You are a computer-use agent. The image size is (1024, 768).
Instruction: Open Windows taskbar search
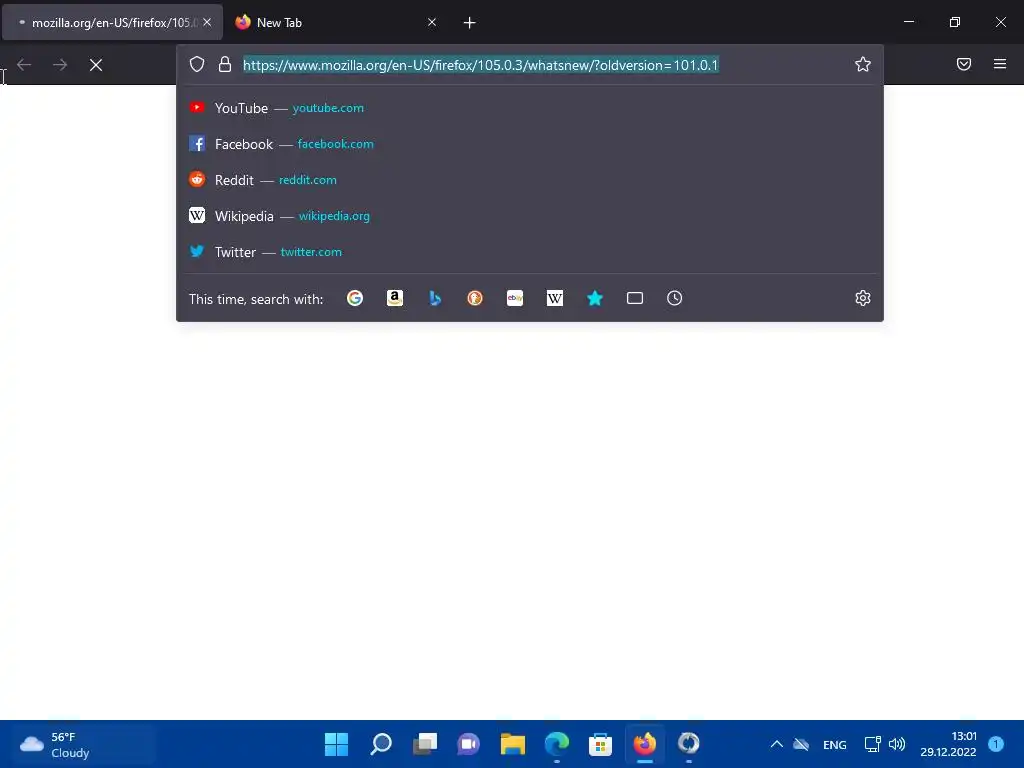[381, 744]
